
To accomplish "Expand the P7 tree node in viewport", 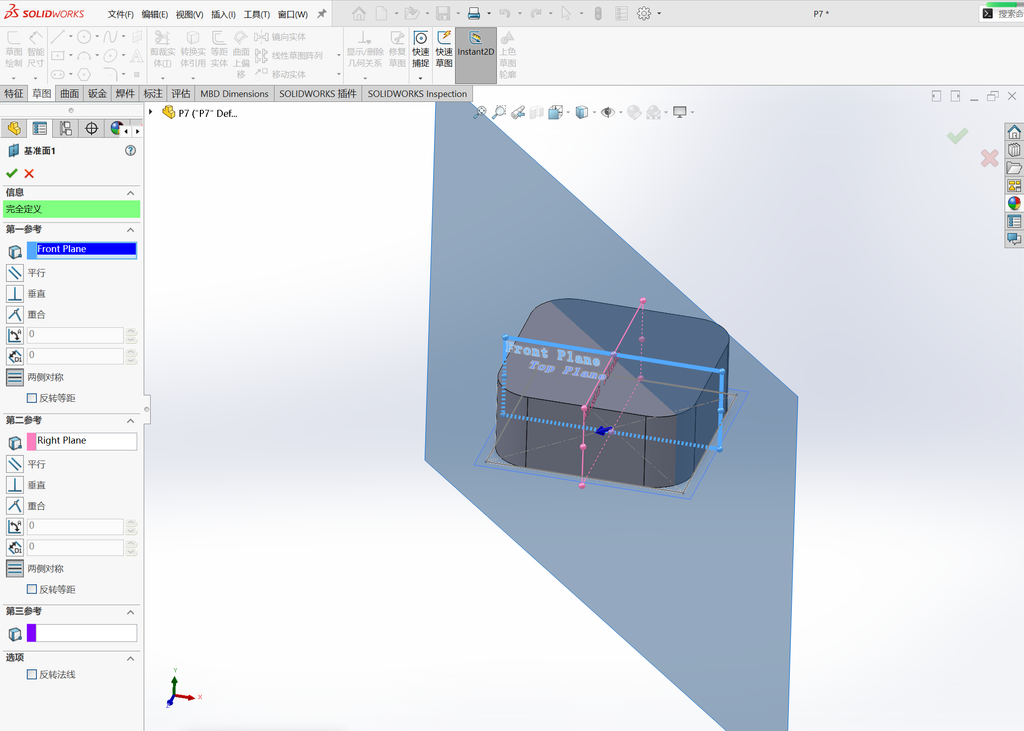I will tap(151, 112).
